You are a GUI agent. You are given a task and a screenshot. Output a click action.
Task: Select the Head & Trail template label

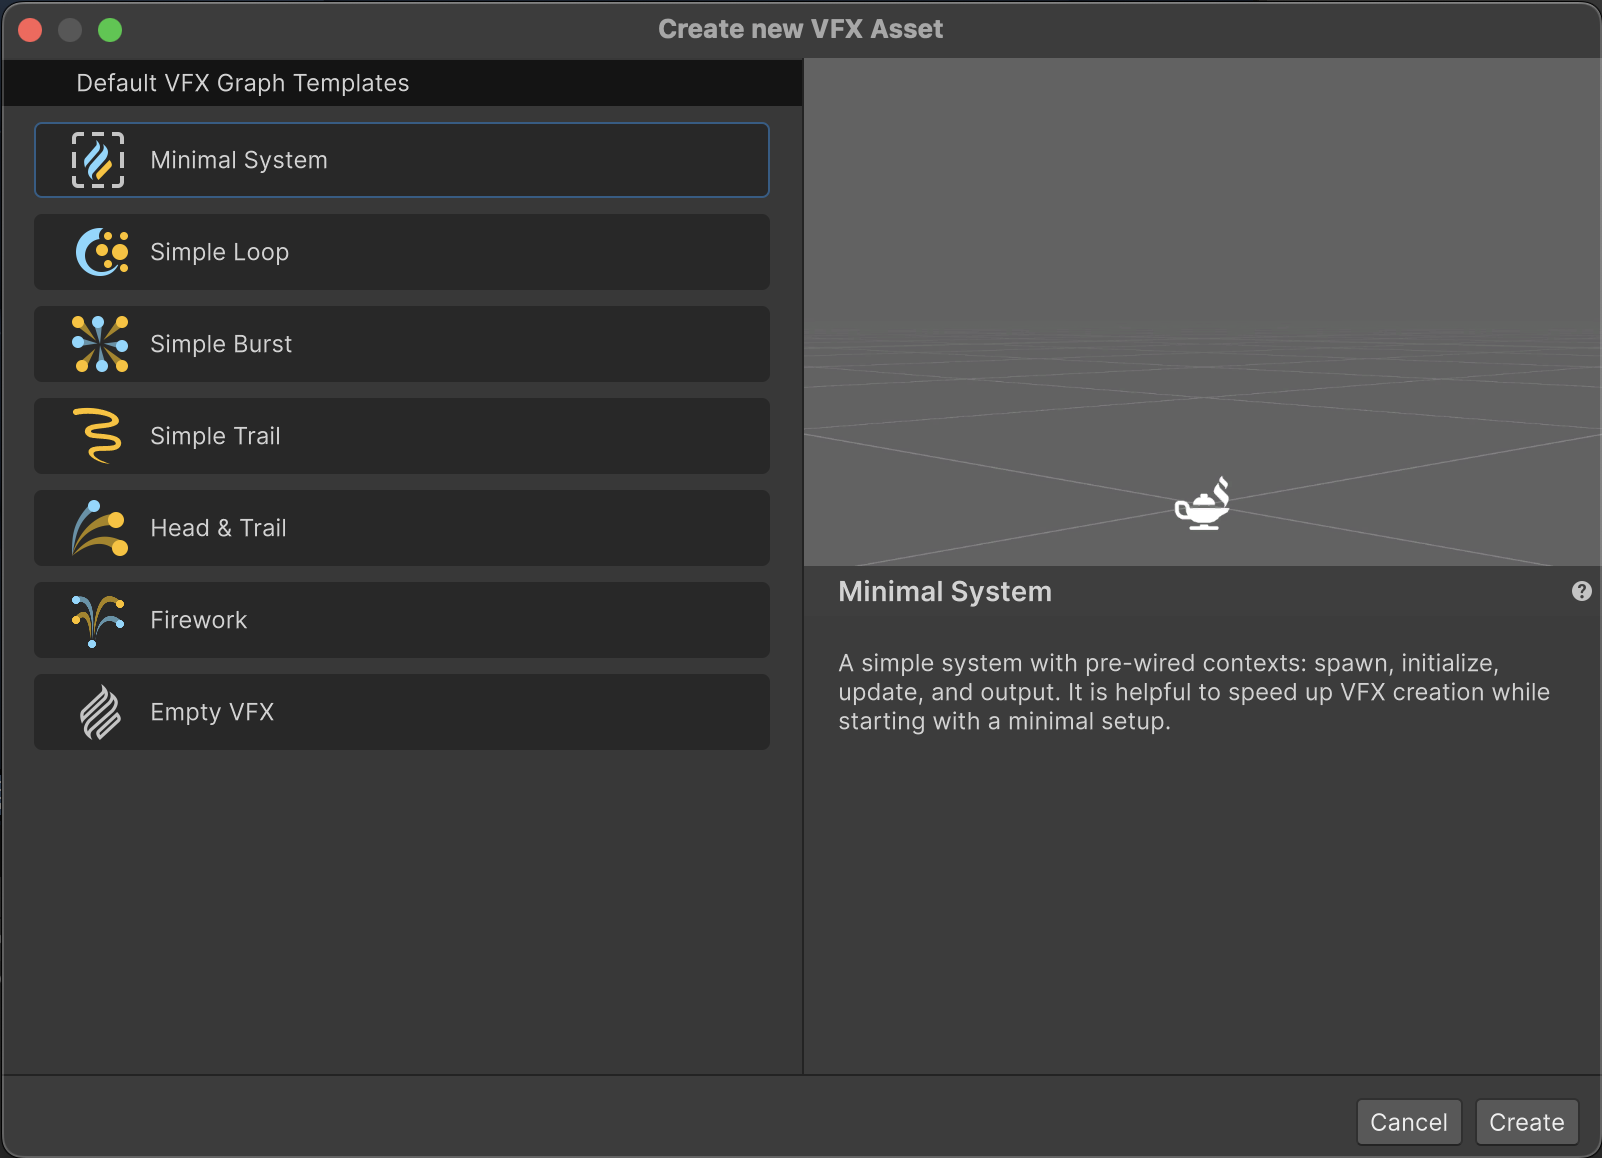click(218, 528)
